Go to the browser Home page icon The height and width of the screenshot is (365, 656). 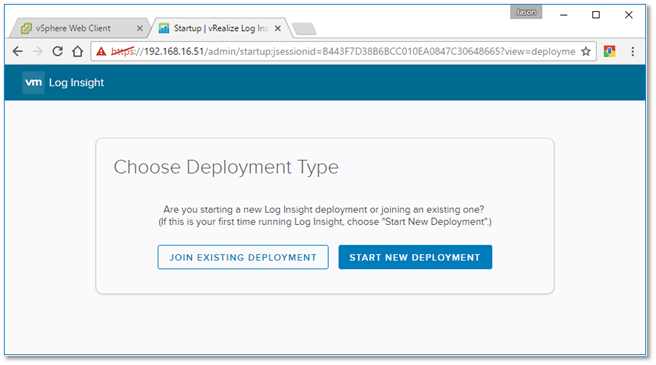point(77,51)
